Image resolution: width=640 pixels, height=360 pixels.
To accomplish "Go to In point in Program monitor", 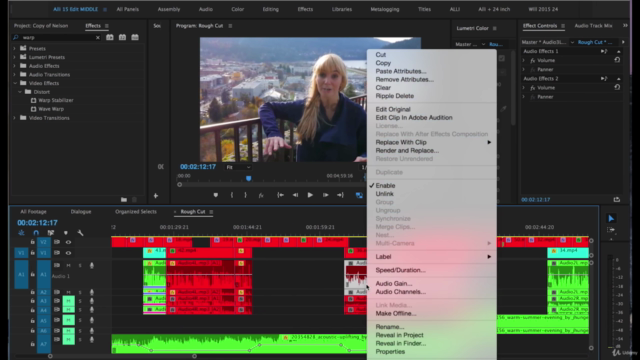I will 280,195.
